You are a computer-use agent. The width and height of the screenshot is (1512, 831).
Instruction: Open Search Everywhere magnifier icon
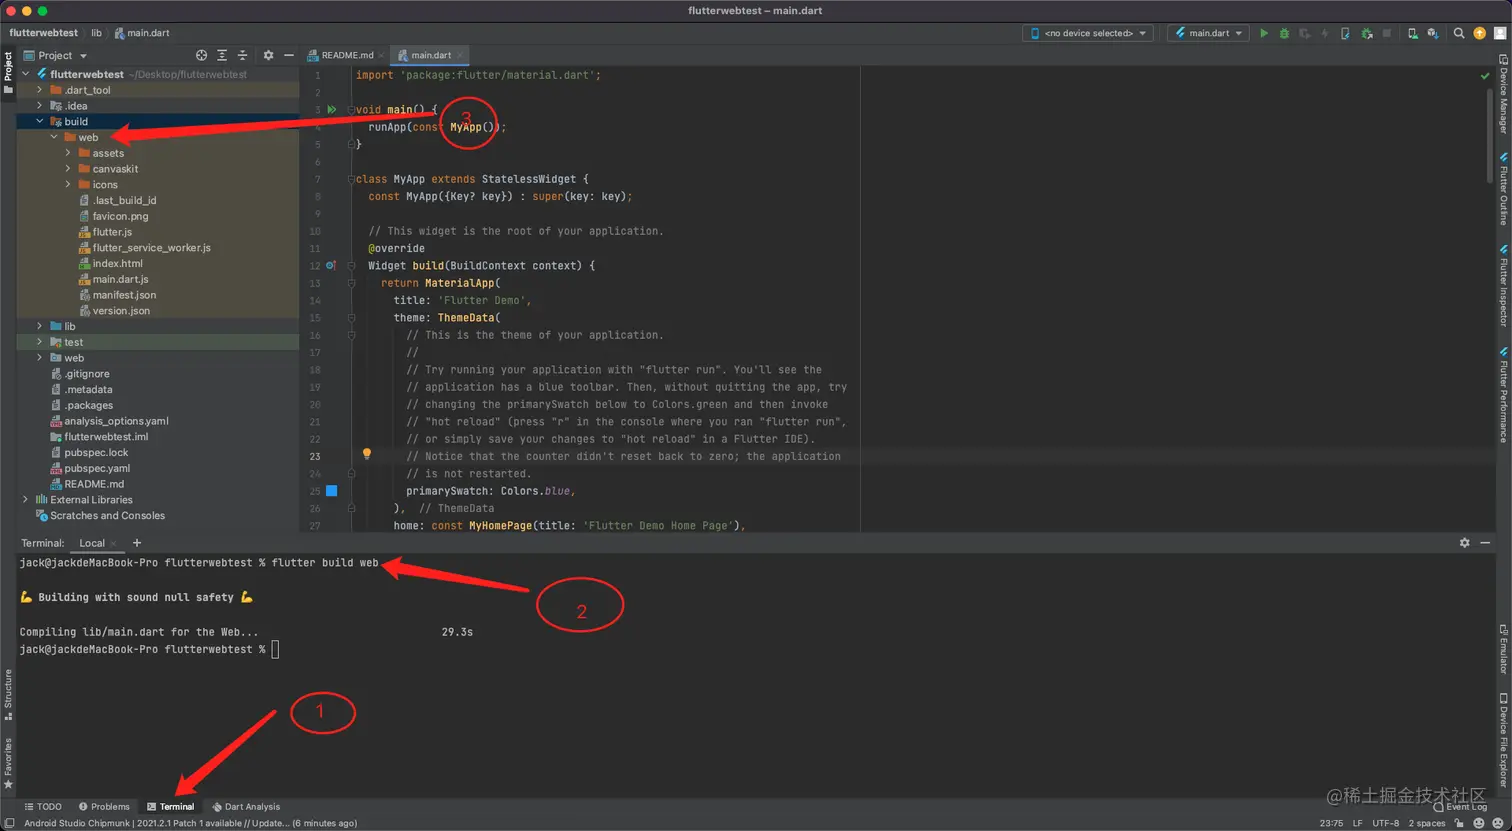[1459, 33]
